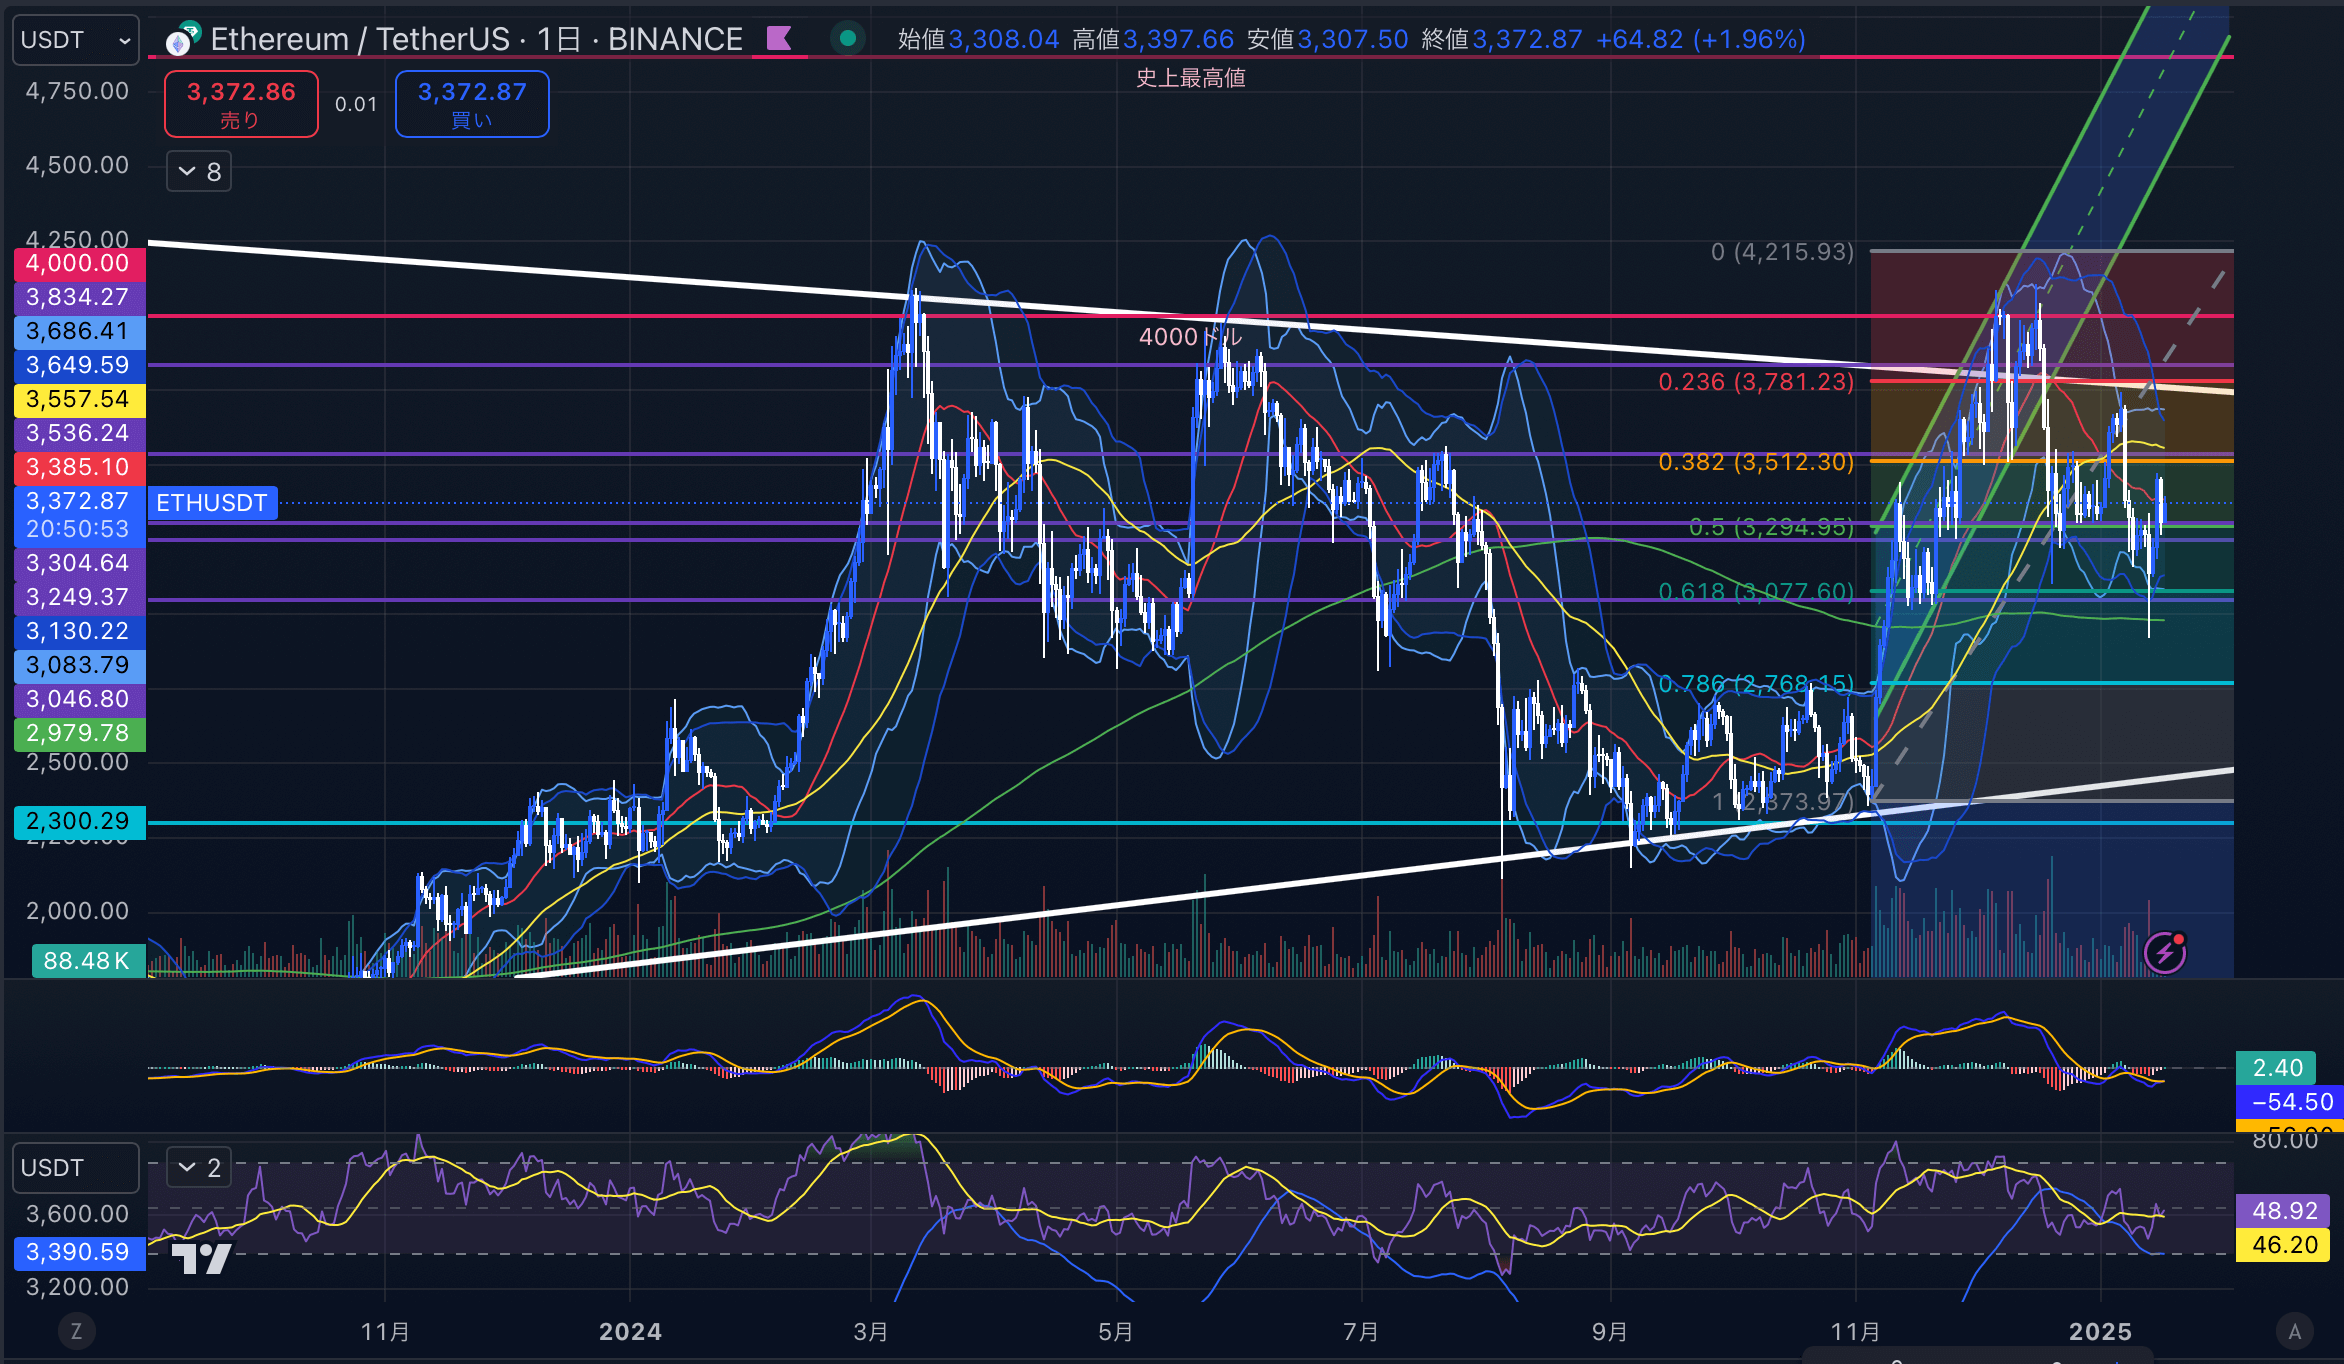Toggle the A auto-scale button

click(x=2295, y=1331)
